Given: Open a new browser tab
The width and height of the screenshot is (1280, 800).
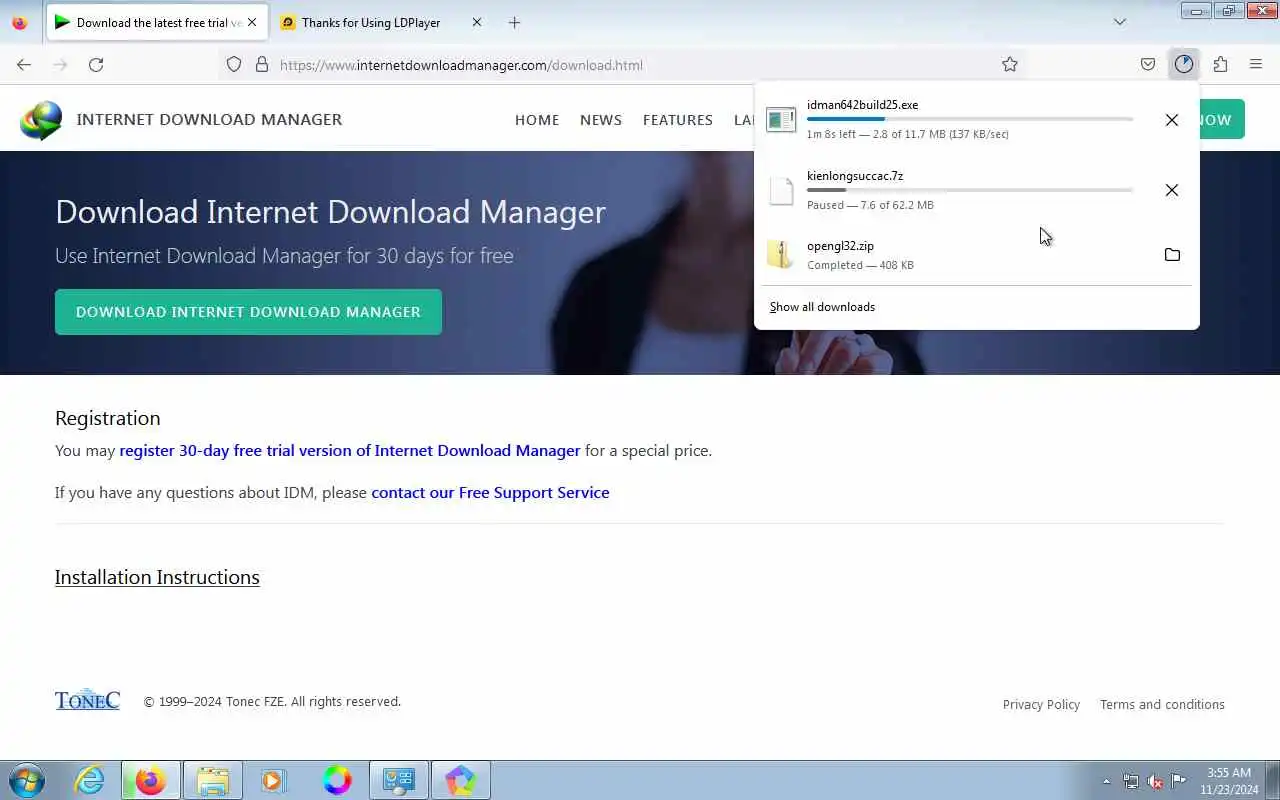Looking at the screenshot, I should tap(514, 22).
